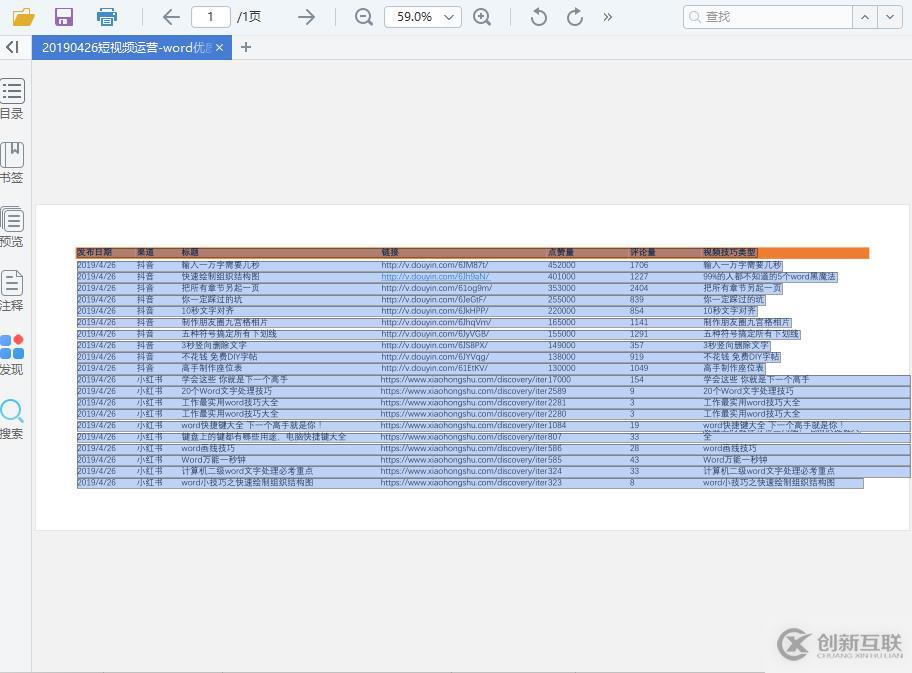Image resolution: width=912 pixels, height=673 pixels.
Task: Click the 评论量 column header
Action: tap(643, 252)
